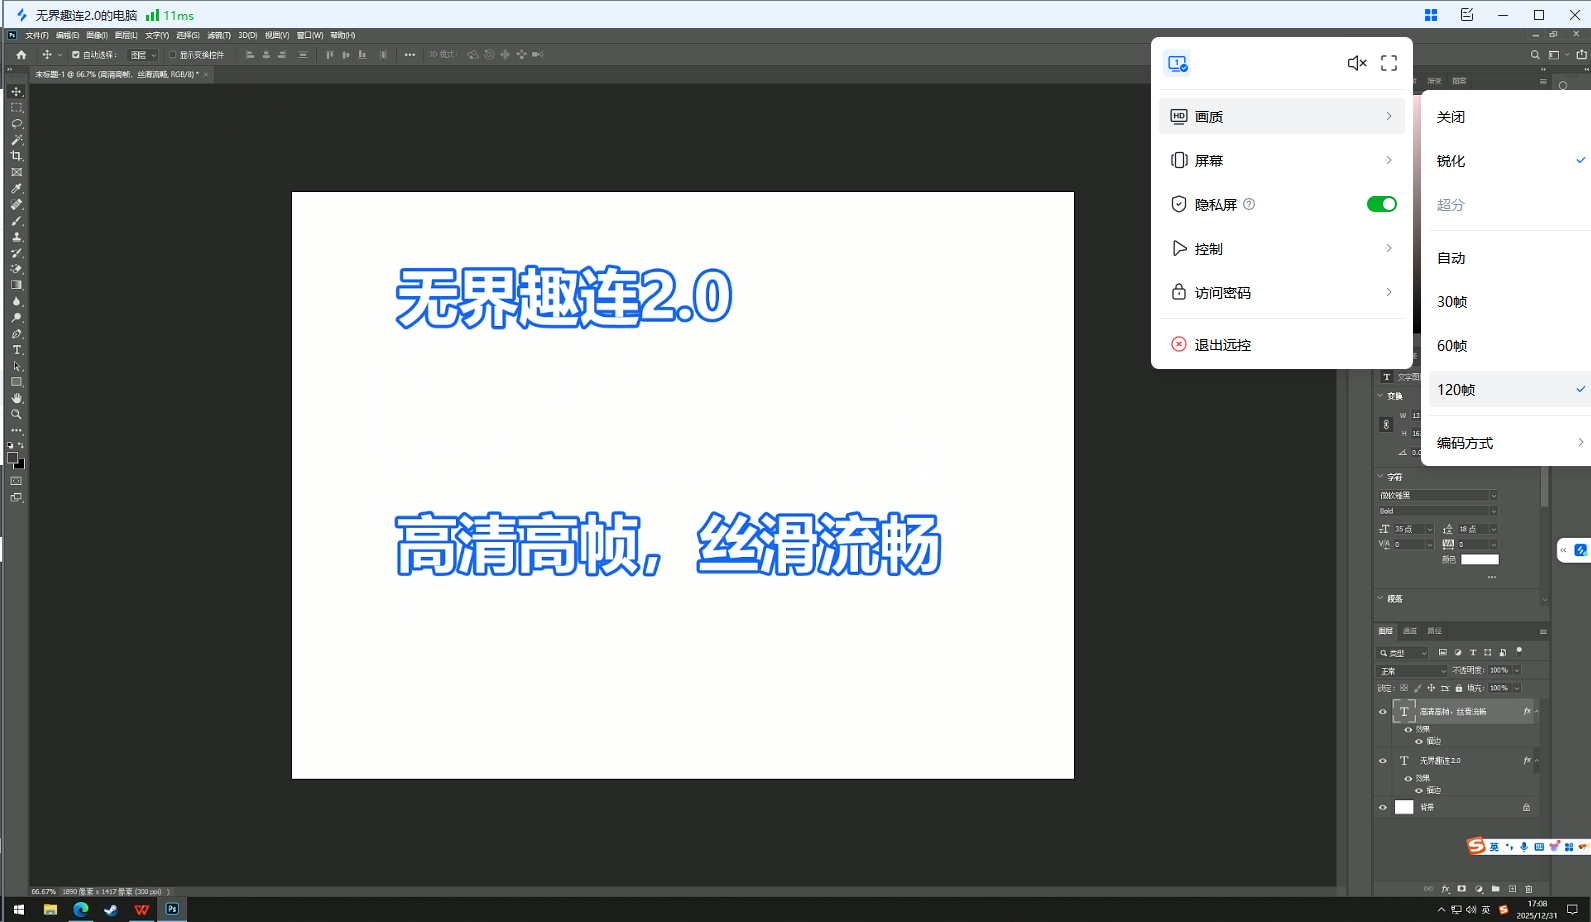Select the Rectangular Marquee tool
The height and width of the screenshot is (922, 1591).
(16, 108)
